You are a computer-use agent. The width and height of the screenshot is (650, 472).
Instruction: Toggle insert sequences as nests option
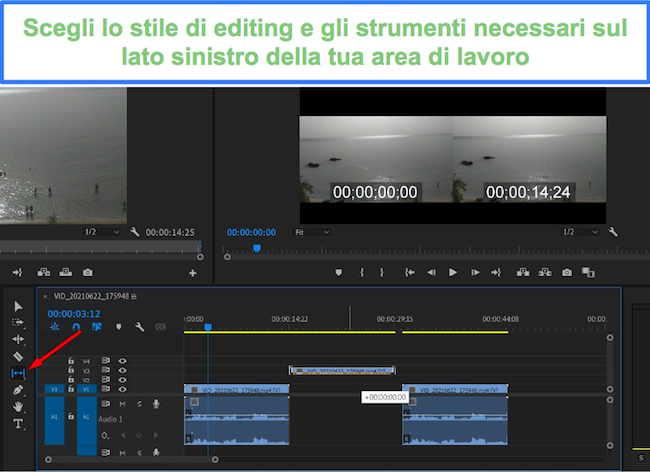(55, 327)
